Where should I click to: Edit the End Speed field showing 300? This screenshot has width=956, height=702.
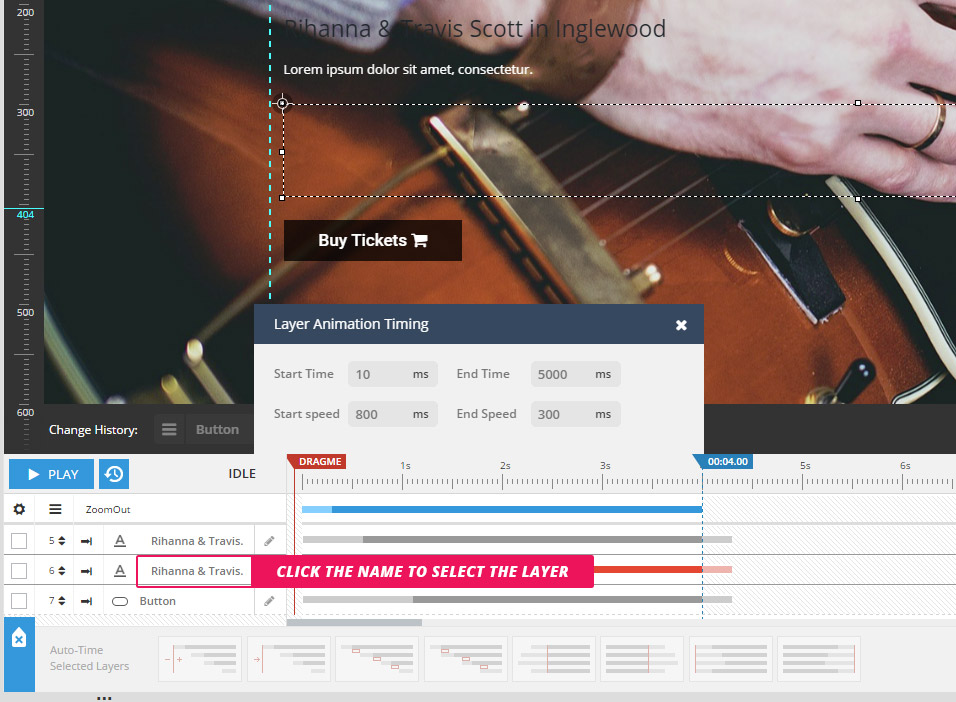tap(576, 414)
